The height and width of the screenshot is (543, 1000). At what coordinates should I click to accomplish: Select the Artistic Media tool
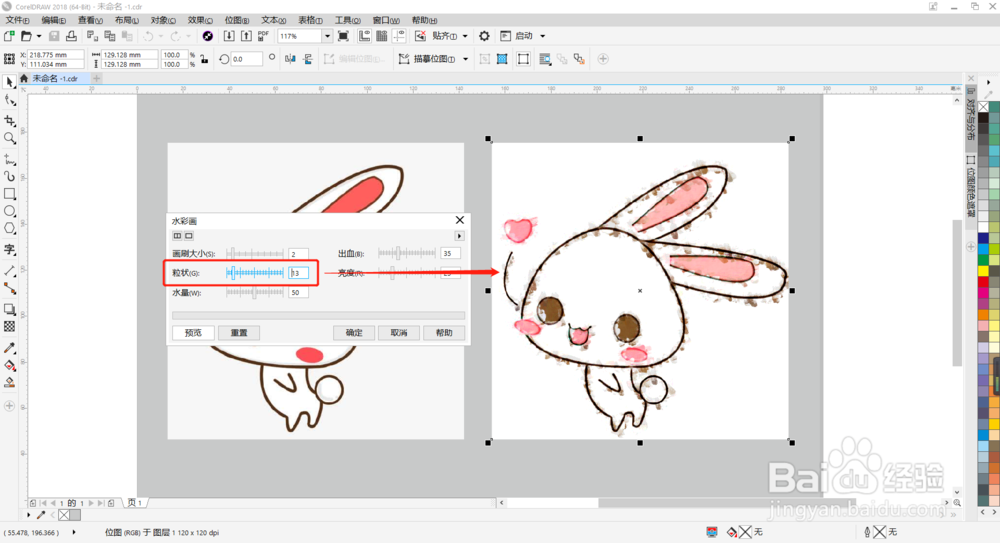tap(10, 176)
